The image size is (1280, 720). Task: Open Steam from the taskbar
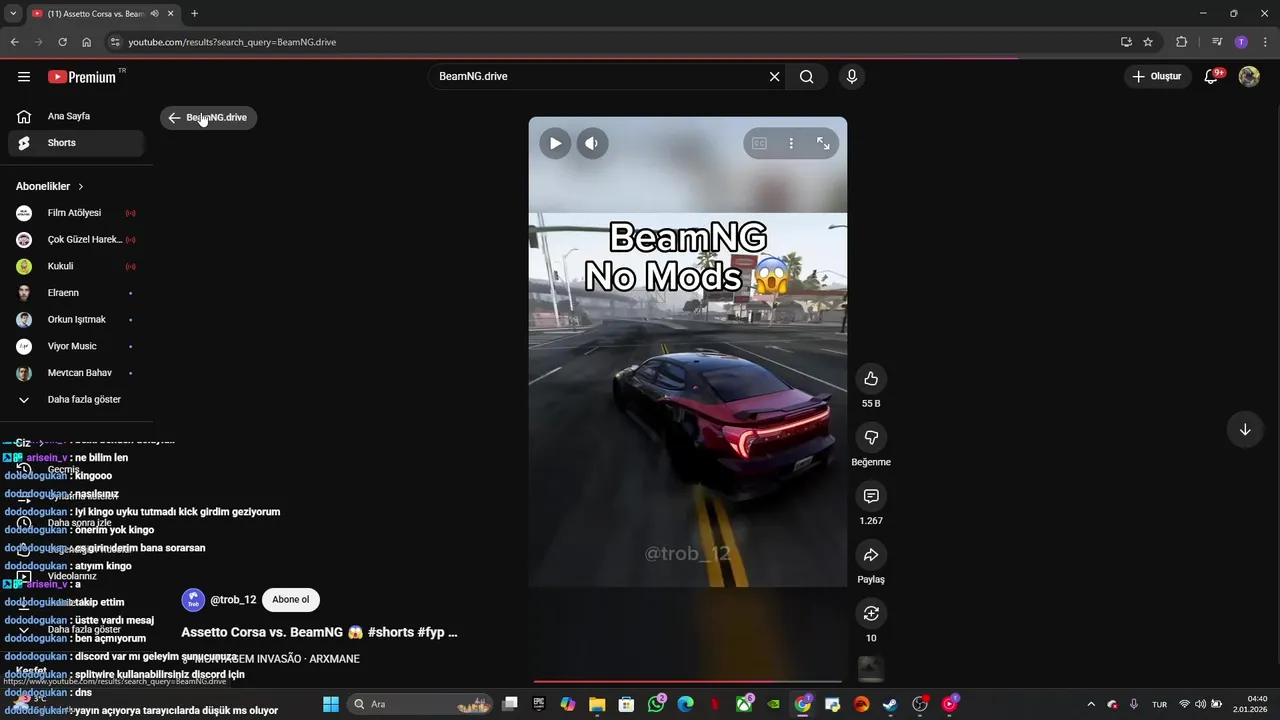click(x=890, y=704)
